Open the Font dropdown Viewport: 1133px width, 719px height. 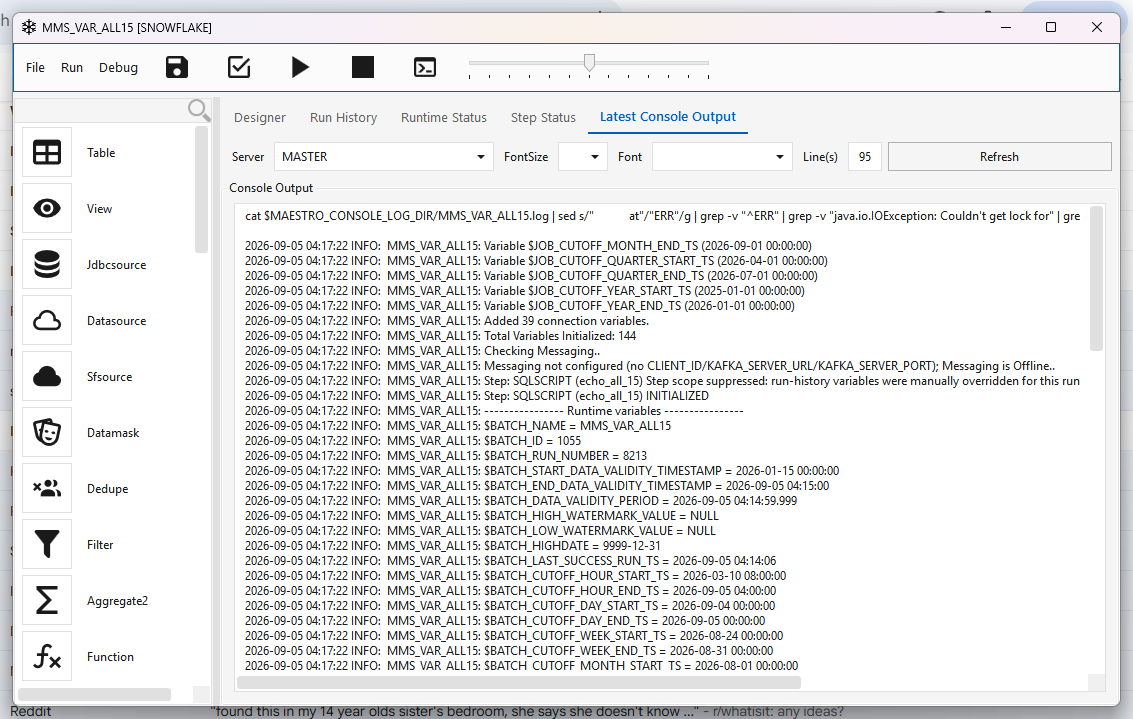click(722, 157)
